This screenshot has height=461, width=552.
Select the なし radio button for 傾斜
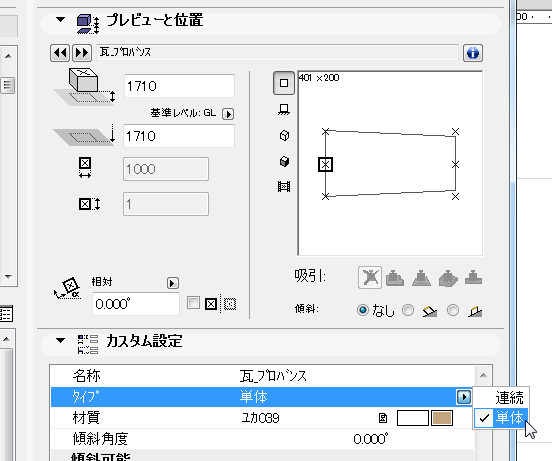pos(363,310)
